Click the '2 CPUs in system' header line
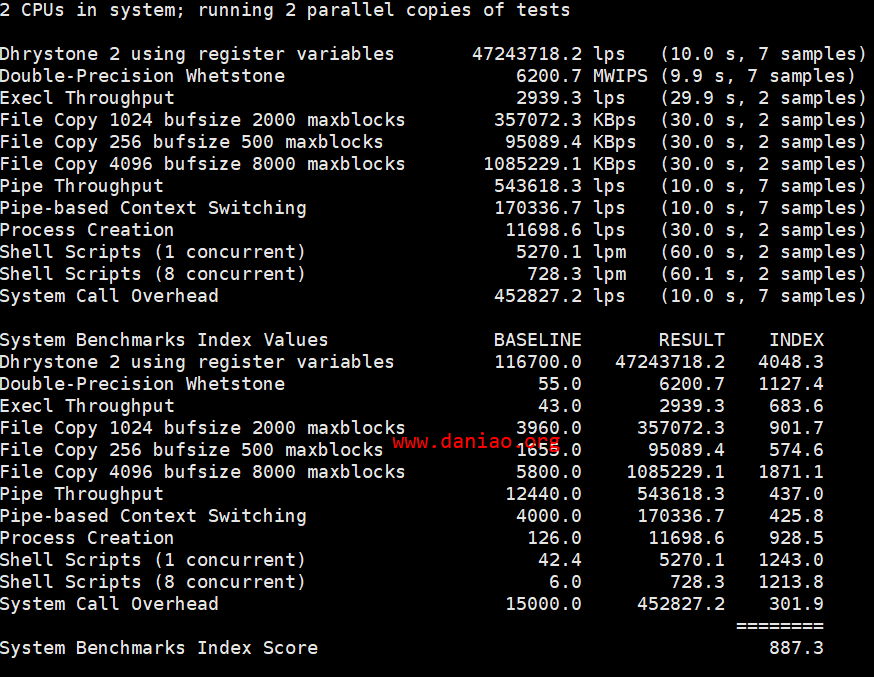 285,10
